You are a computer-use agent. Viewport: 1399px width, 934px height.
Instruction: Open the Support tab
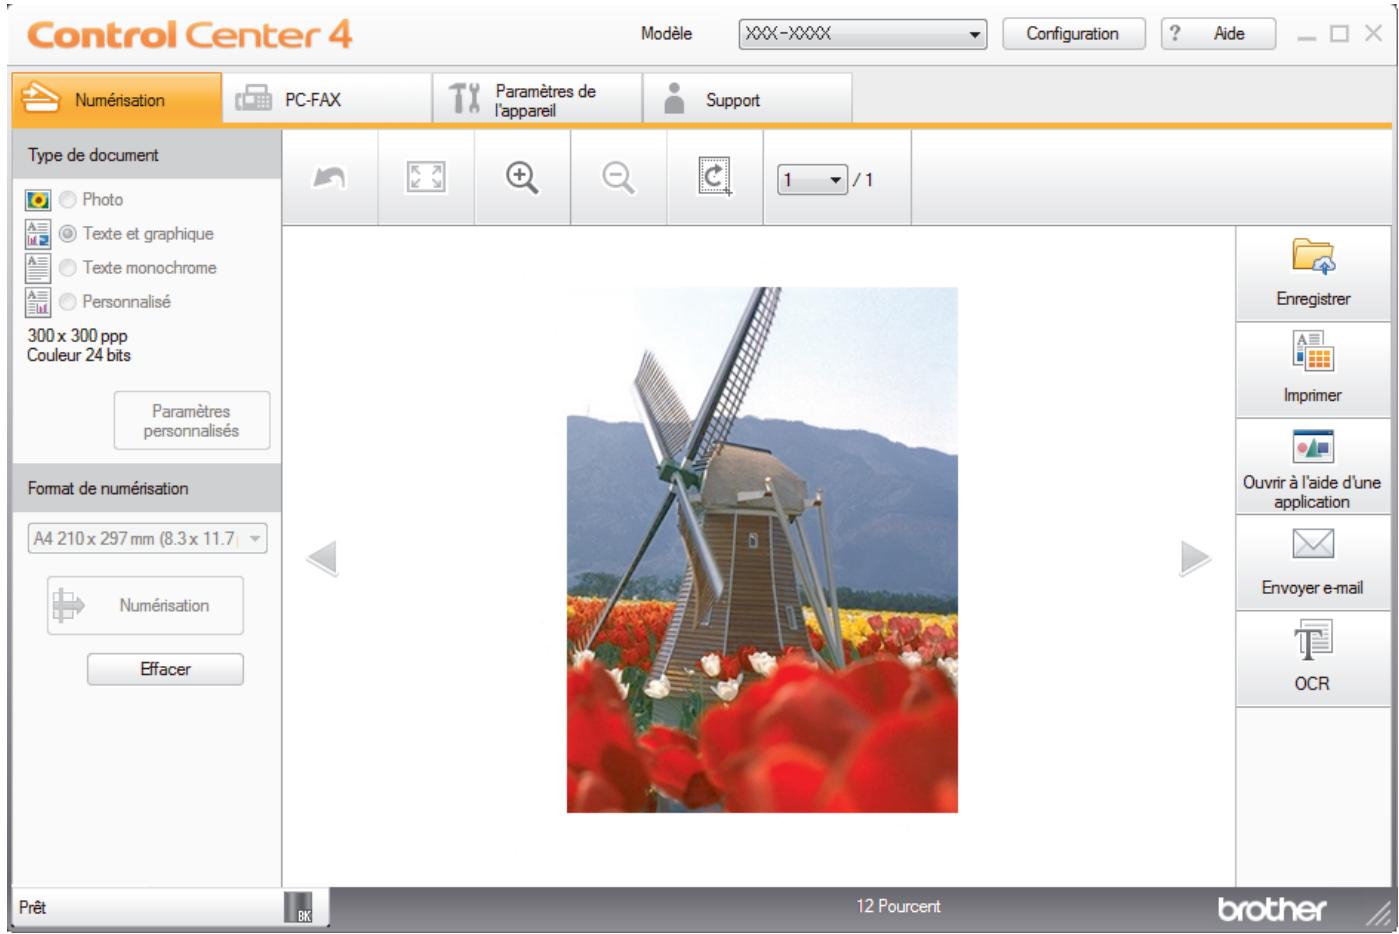(x=747, y=99)
